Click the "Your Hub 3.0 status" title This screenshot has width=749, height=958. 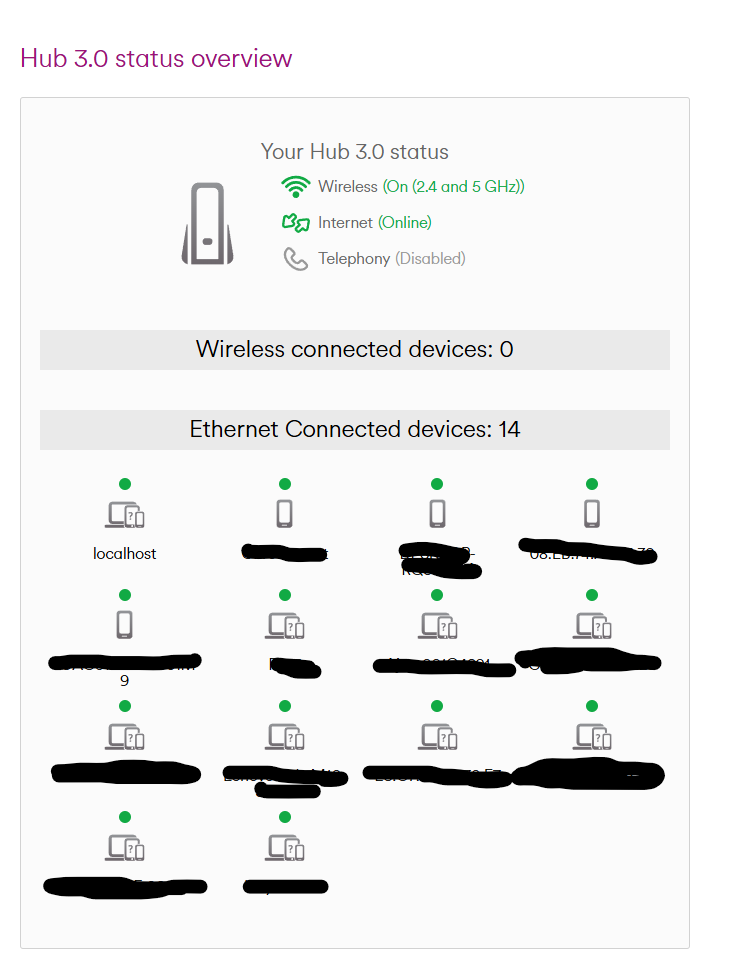355,152
